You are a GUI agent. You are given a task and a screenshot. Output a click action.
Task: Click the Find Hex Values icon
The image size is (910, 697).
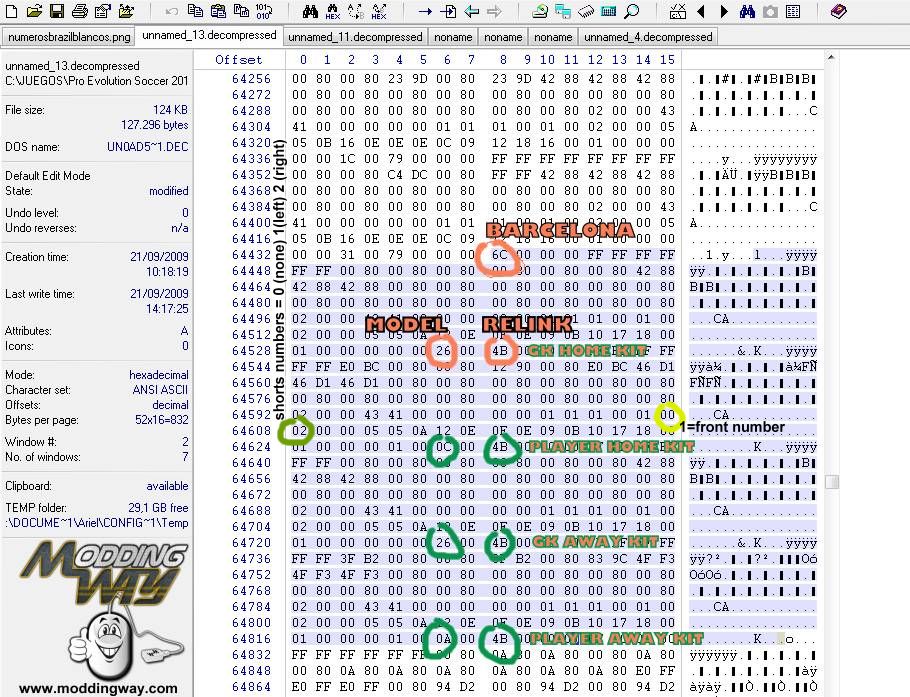334,12
